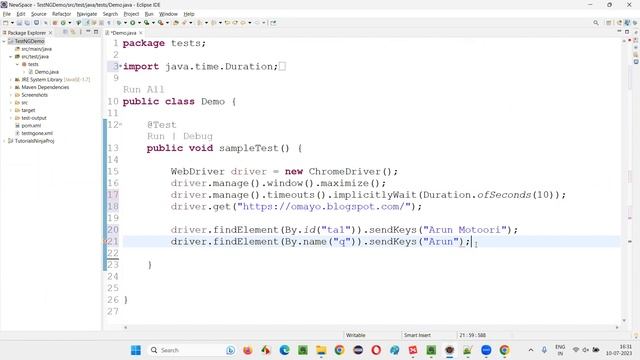The image size is (640, 360).
Task: Select Demo.java in Package Explorer
Action: click(46, 72)
